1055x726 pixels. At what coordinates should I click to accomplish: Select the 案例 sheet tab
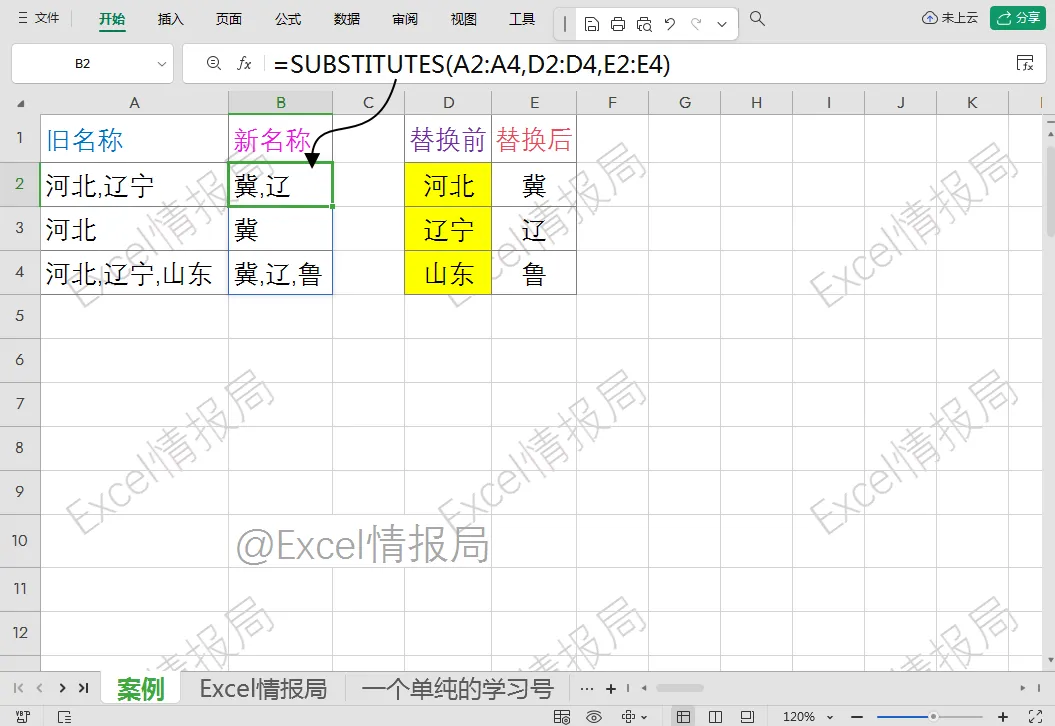(141, 688)
